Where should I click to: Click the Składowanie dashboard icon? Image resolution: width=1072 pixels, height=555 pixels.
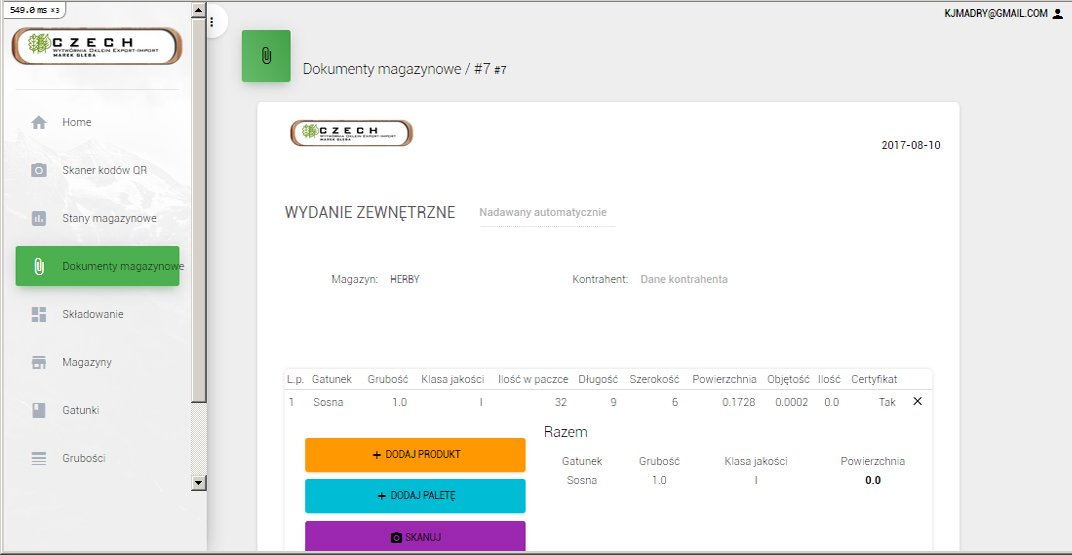tap(39, 314)
